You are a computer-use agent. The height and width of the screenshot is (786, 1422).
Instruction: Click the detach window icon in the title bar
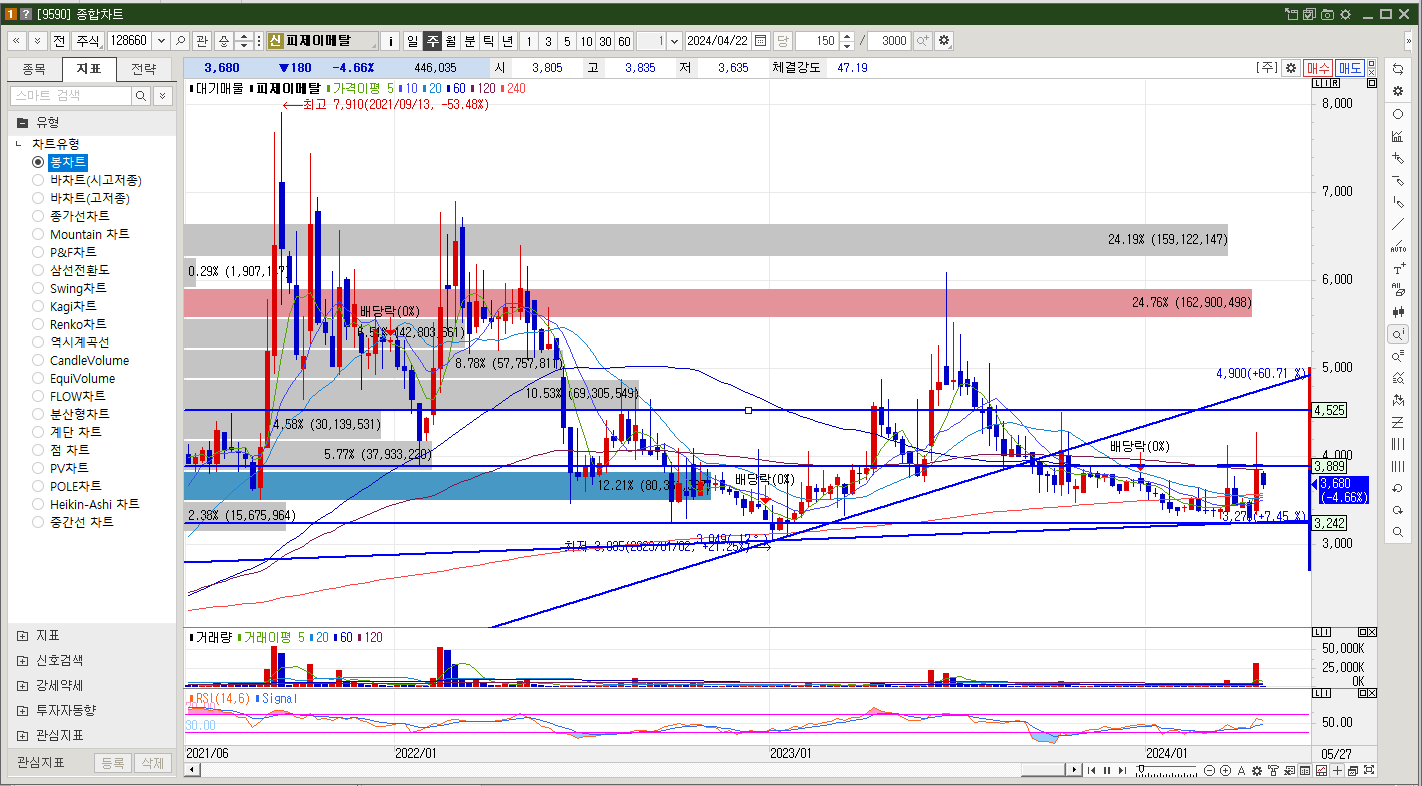1291,14
